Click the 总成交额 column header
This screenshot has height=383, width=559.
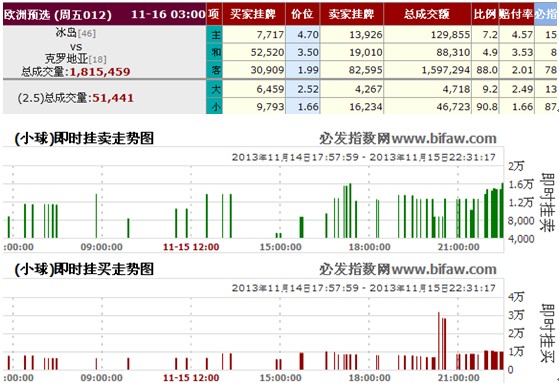427,14
